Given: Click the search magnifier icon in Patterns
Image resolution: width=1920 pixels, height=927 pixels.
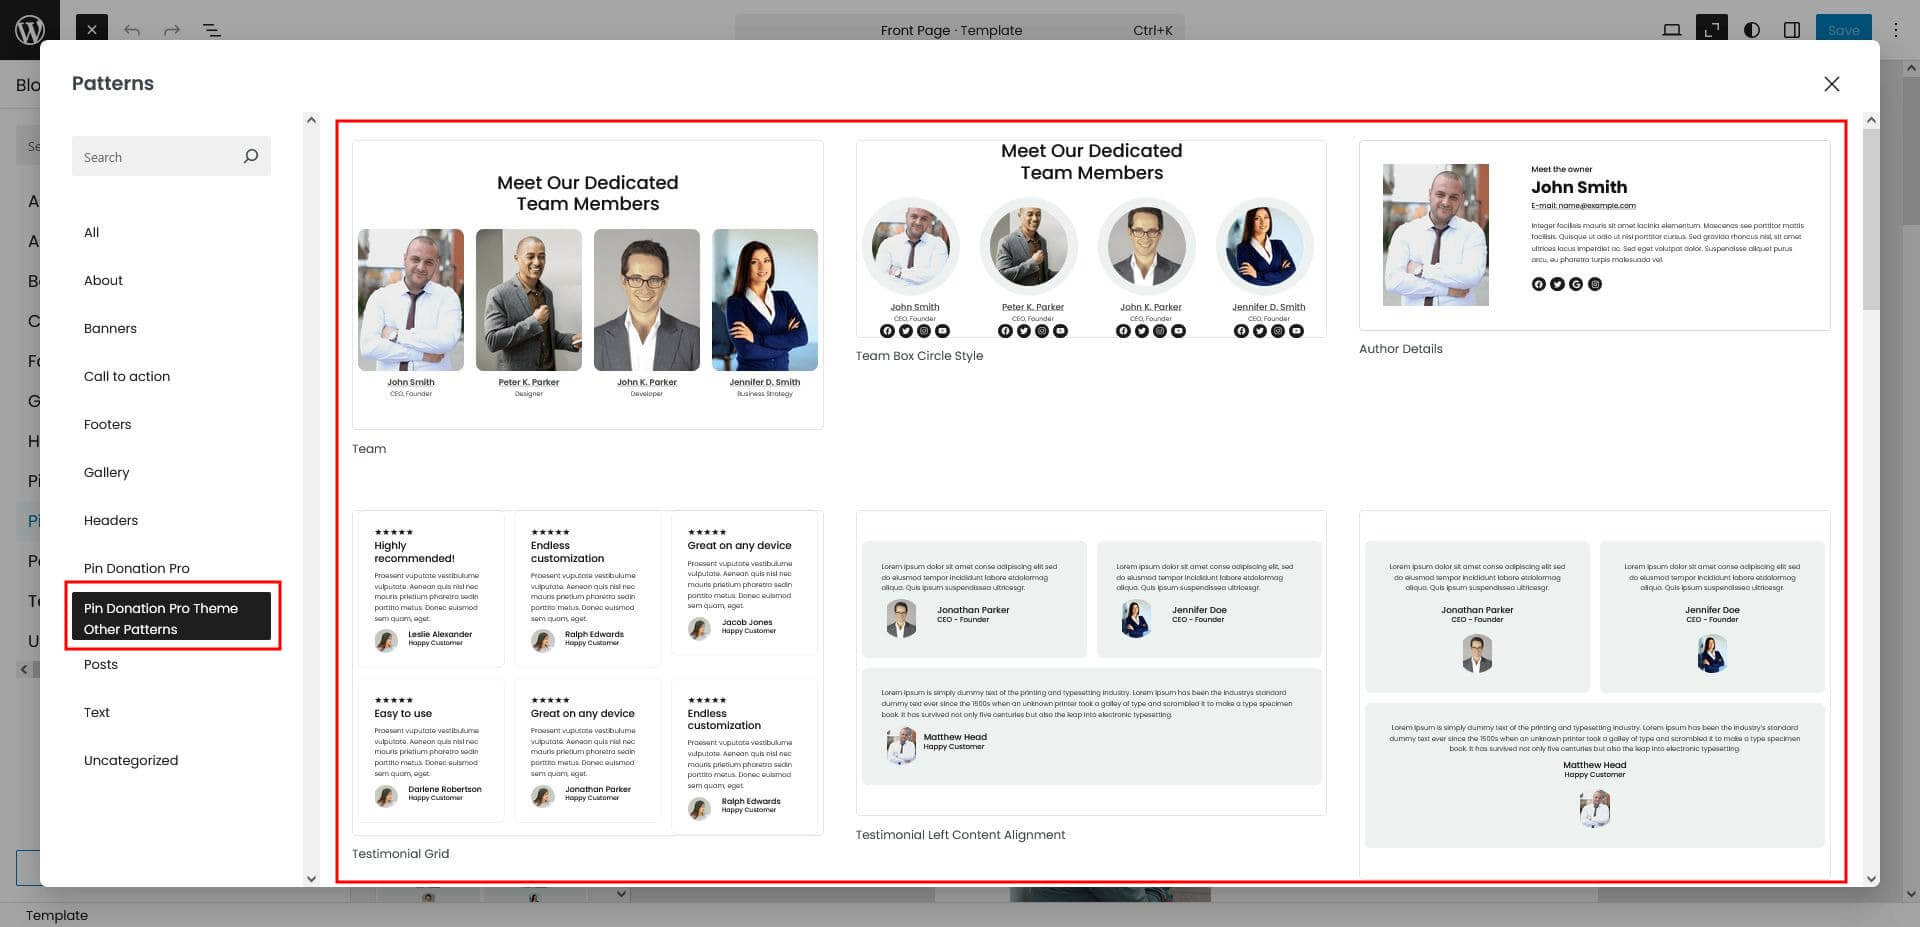Looking at the screenshot, I should 251,156.
